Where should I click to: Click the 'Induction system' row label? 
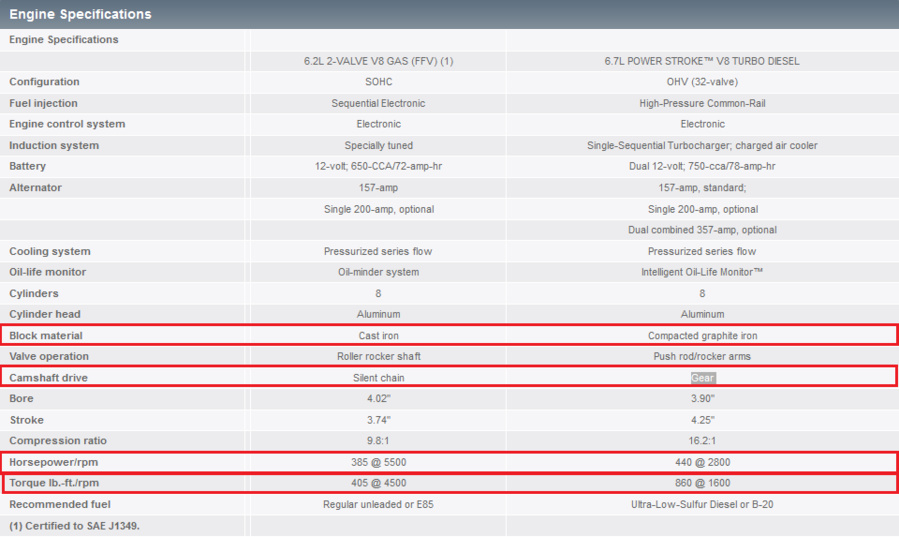54,146
